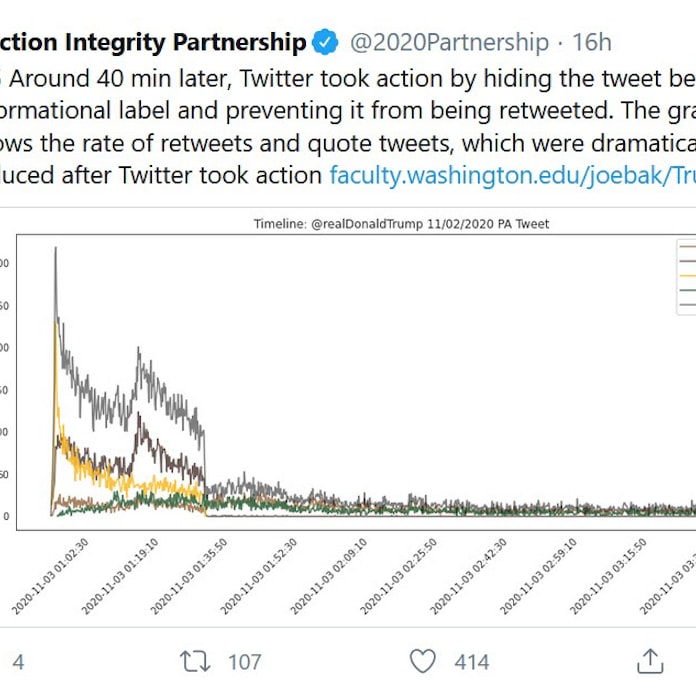Open the 16h tweet timestamp

pyautogui.click(x=591, y=42)
